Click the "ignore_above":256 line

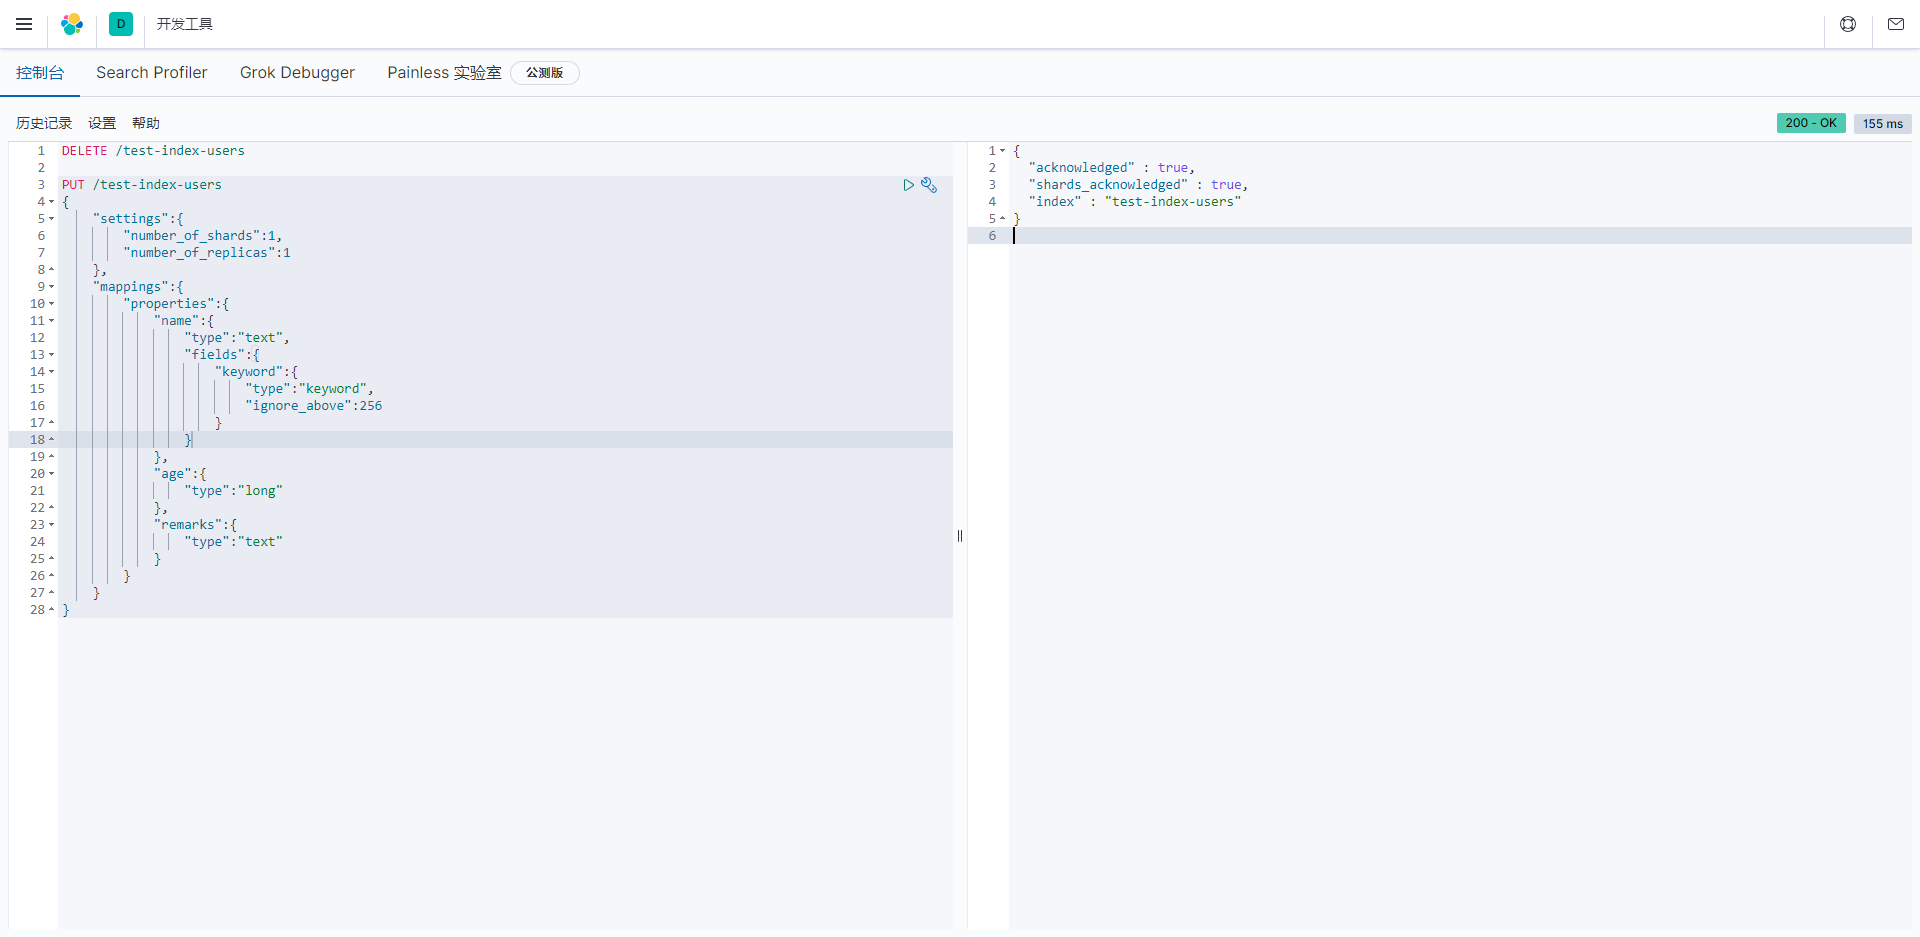point(314,406)
